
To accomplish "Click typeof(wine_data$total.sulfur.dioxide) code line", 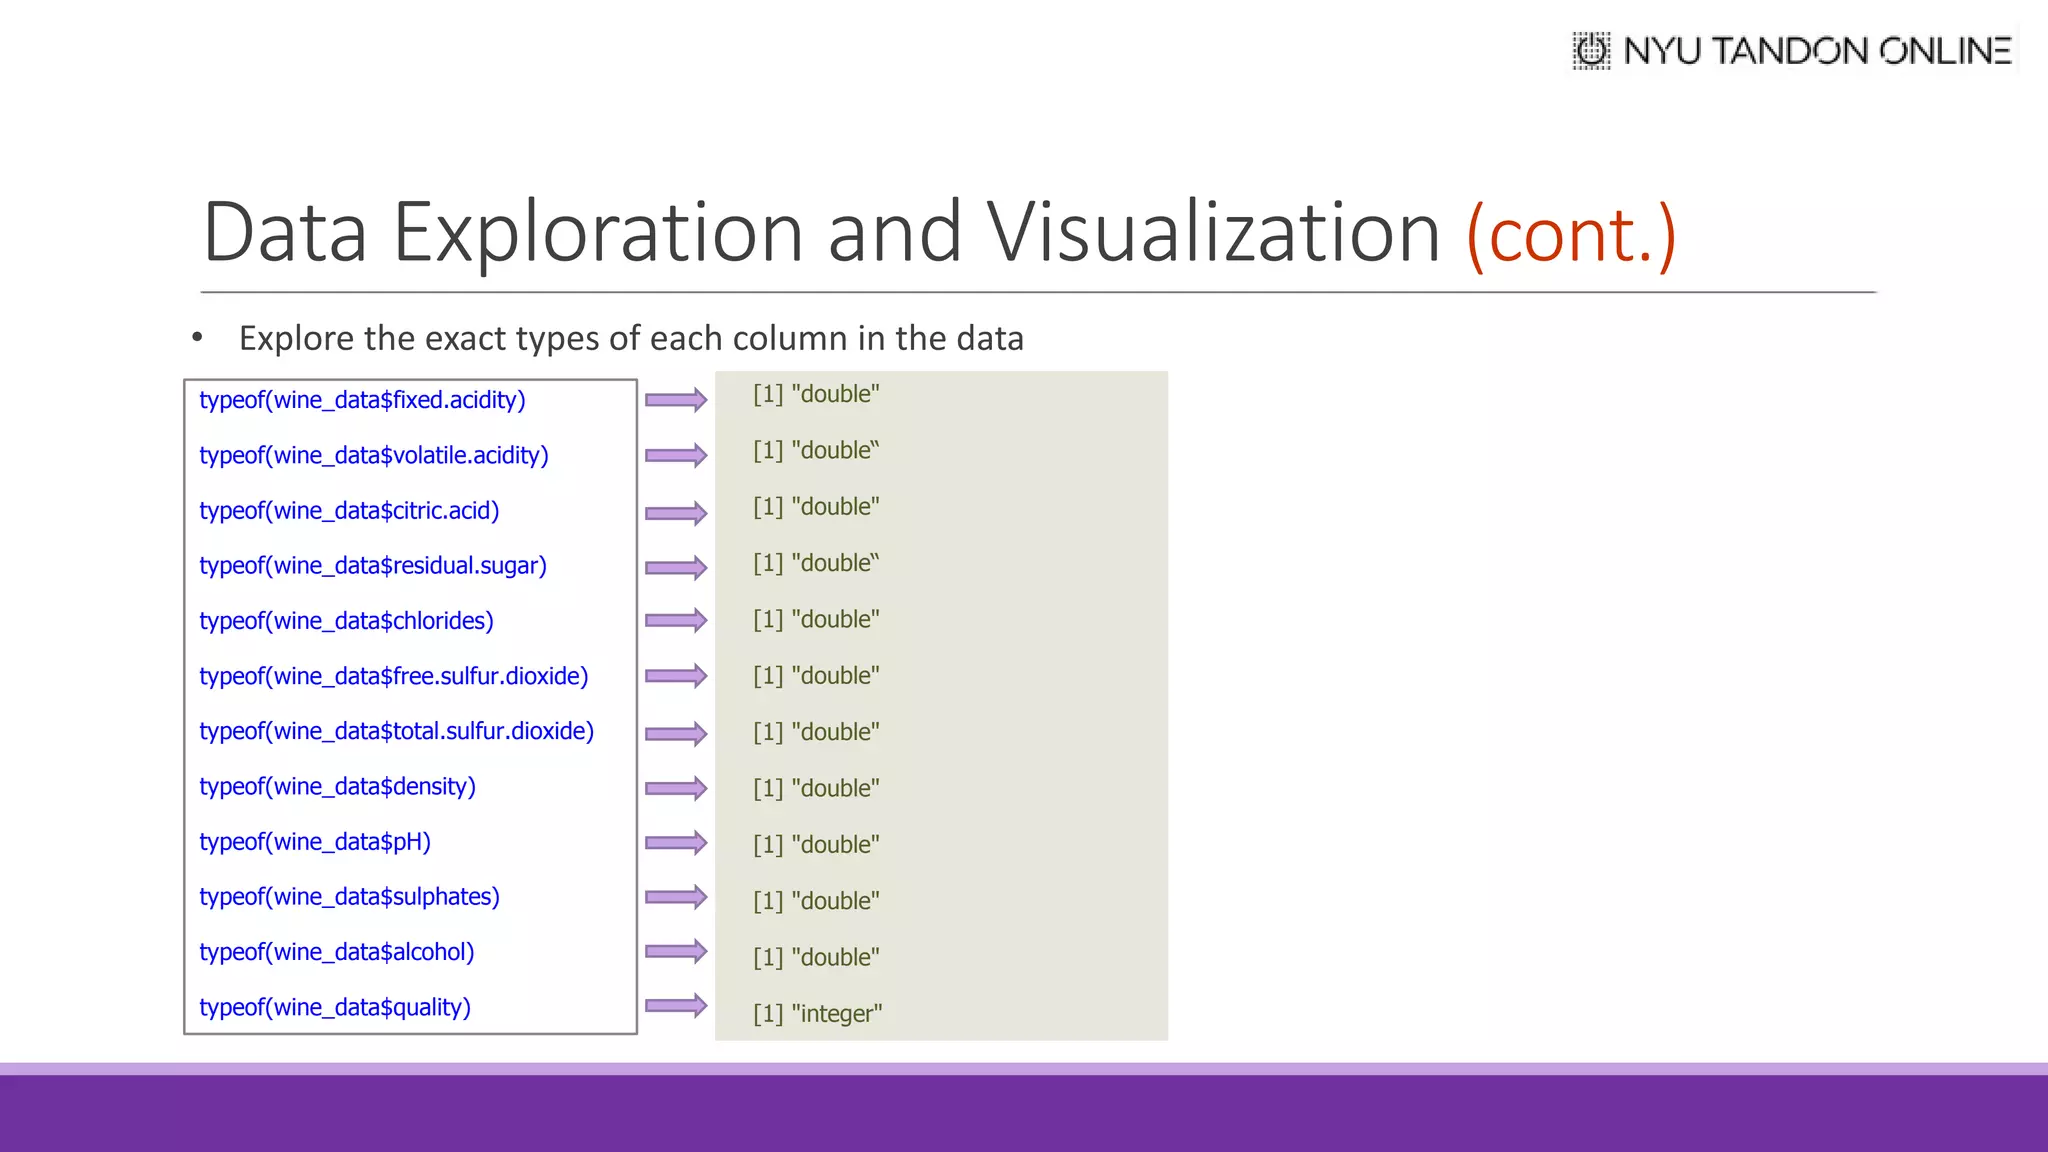I will coord(396,731).
